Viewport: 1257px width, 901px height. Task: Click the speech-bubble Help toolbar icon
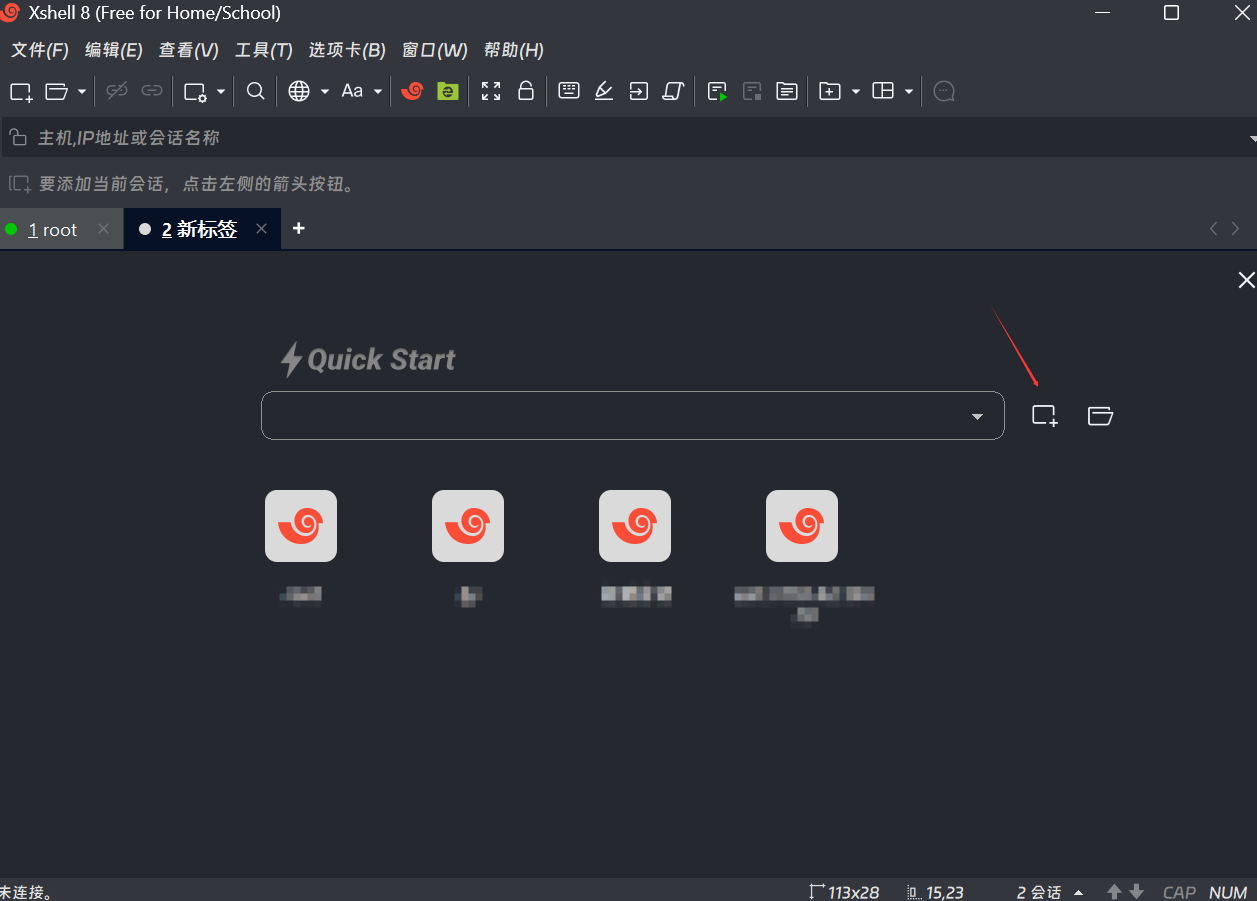tap(944, 92)
